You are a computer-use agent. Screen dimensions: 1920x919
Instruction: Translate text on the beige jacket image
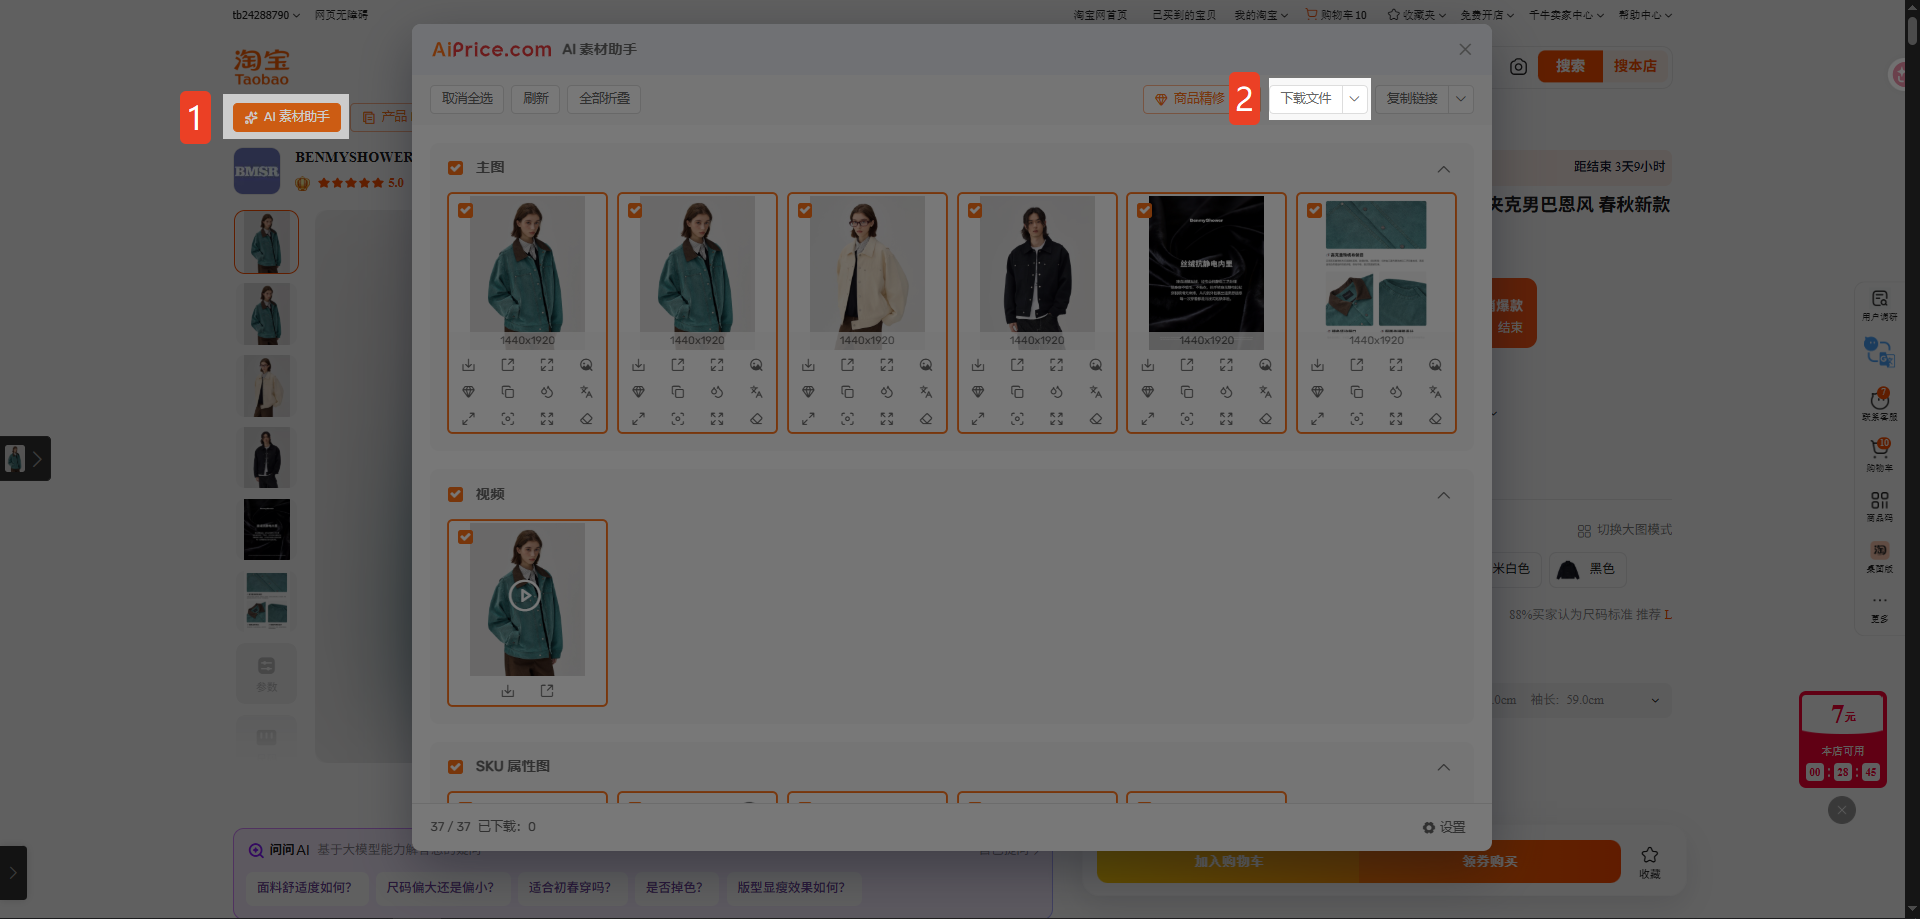point(926,392)
